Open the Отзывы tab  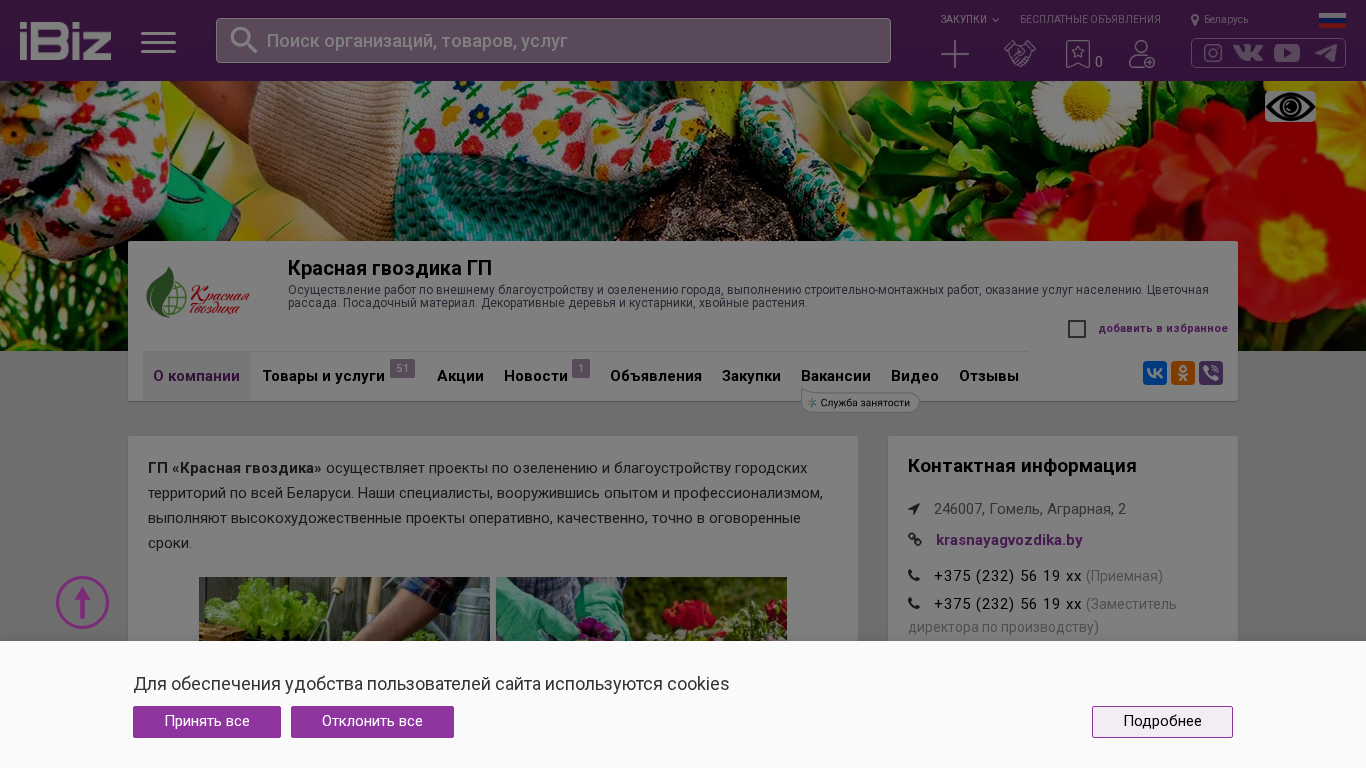(x=989, y=376)
